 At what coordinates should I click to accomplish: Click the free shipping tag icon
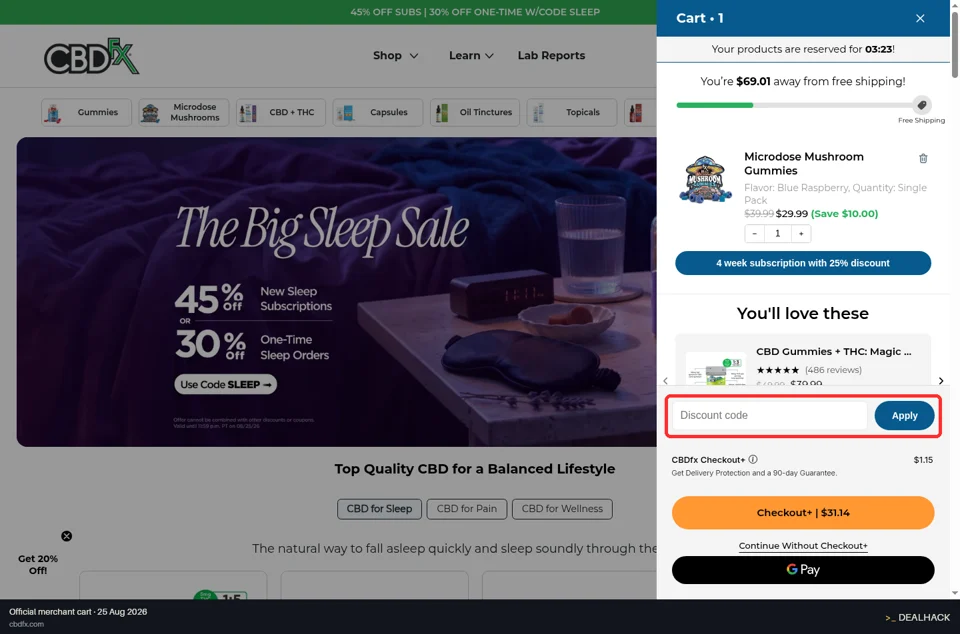(x=921, y=105)
